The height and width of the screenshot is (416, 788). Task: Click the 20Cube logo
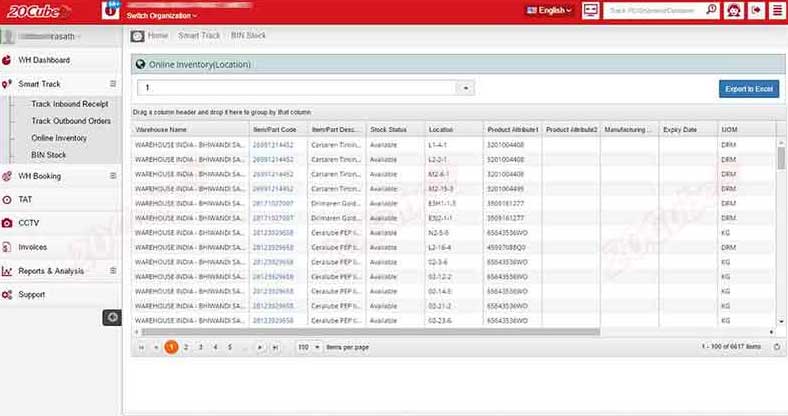36,11
